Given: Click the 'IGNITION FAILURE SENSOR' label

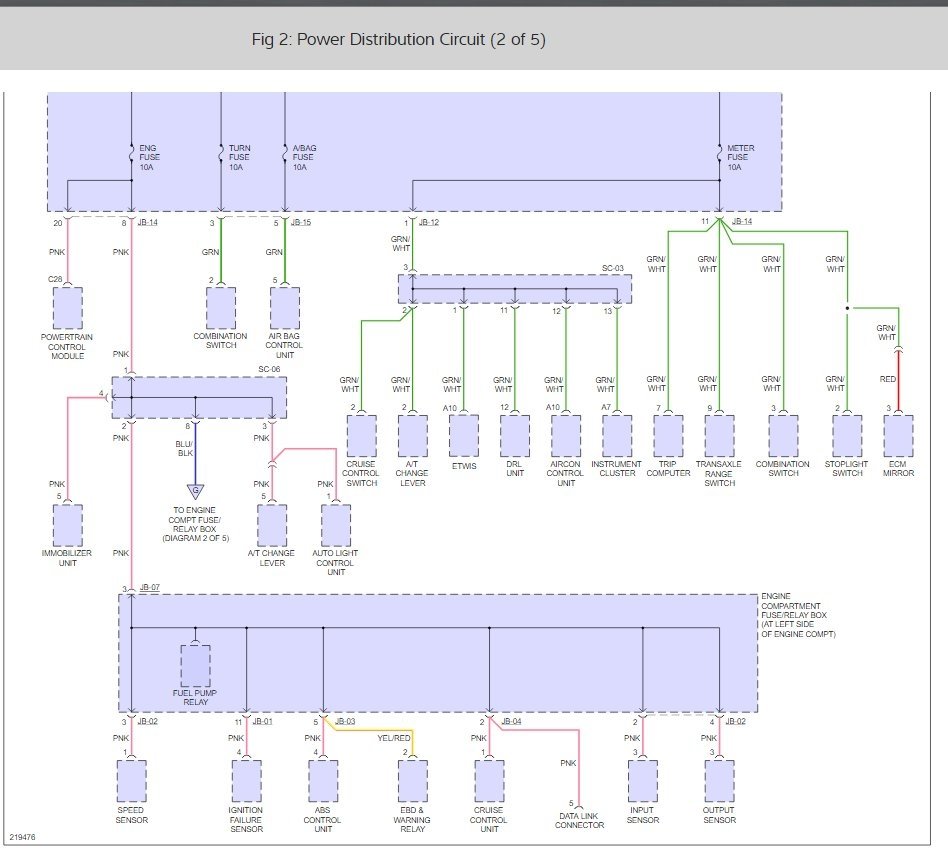Looking at the screenshot, I should (246, 819).
